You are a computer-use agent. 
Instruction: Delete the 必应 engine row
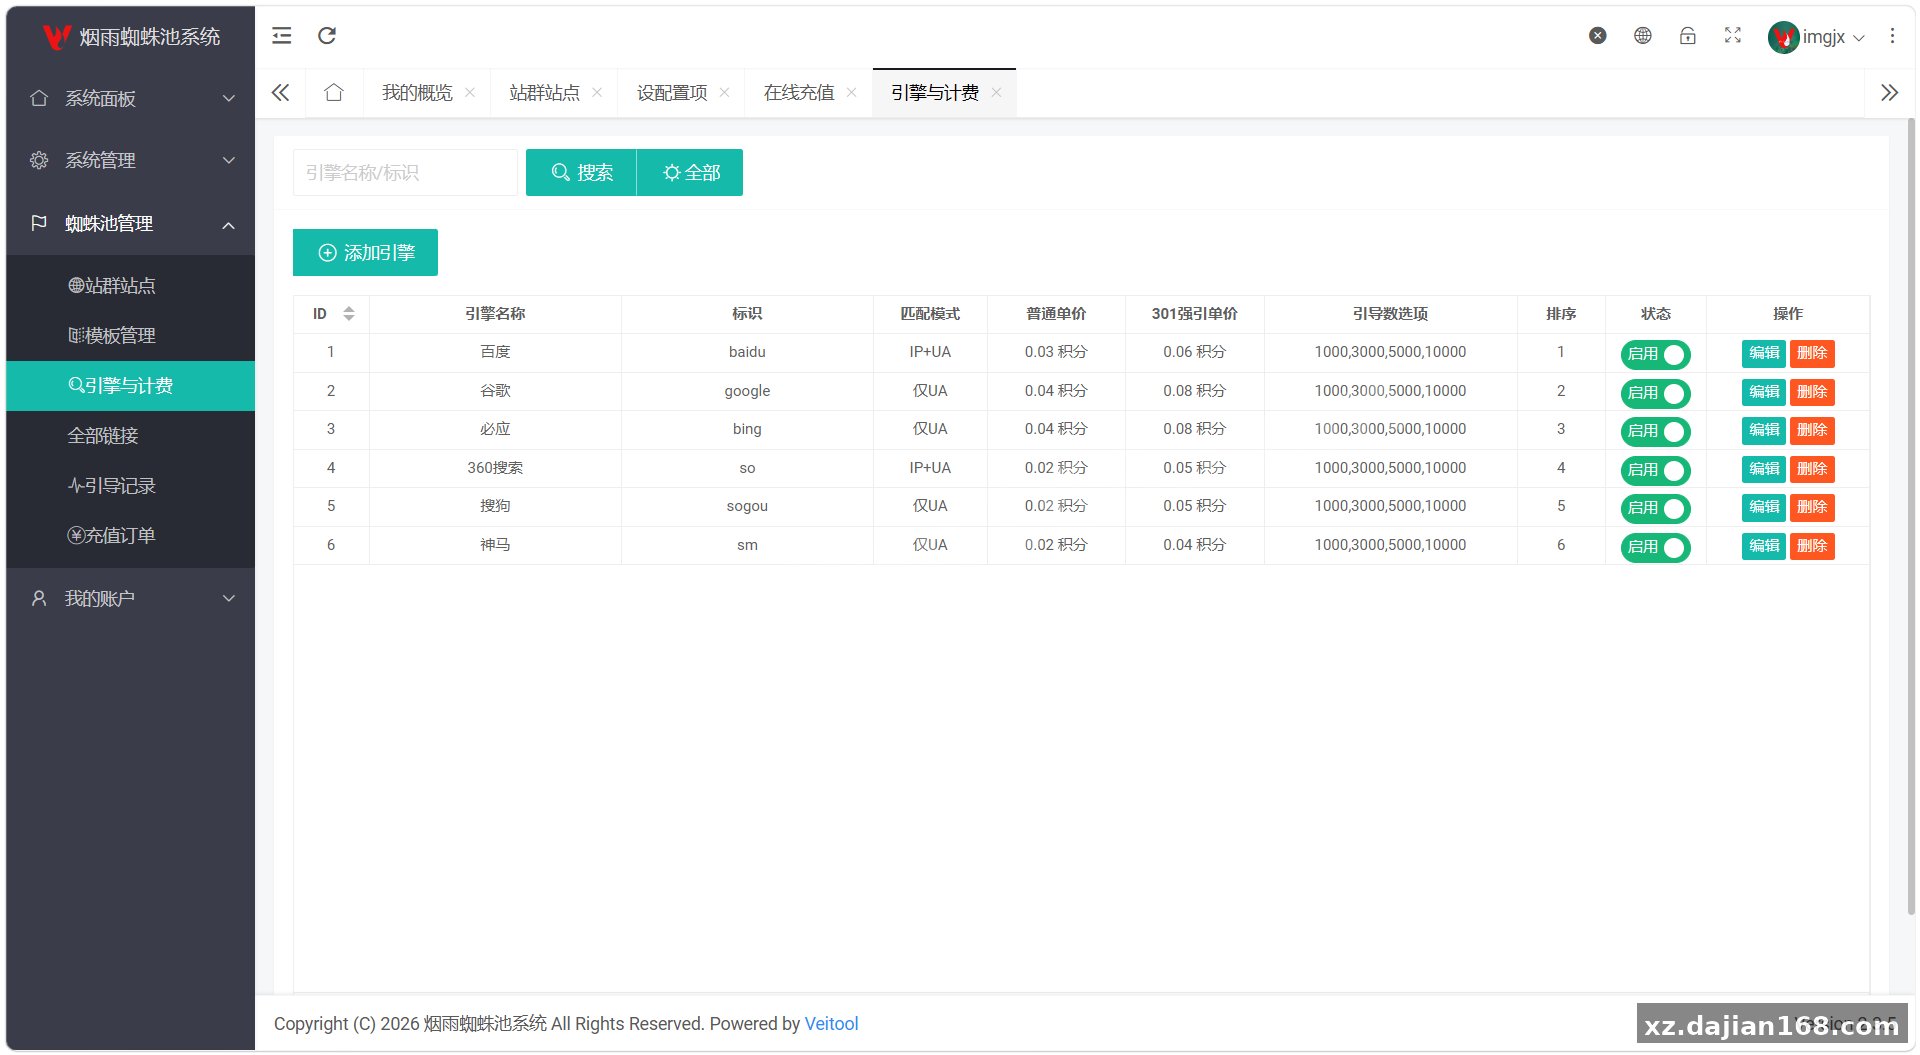point(1812,430)
